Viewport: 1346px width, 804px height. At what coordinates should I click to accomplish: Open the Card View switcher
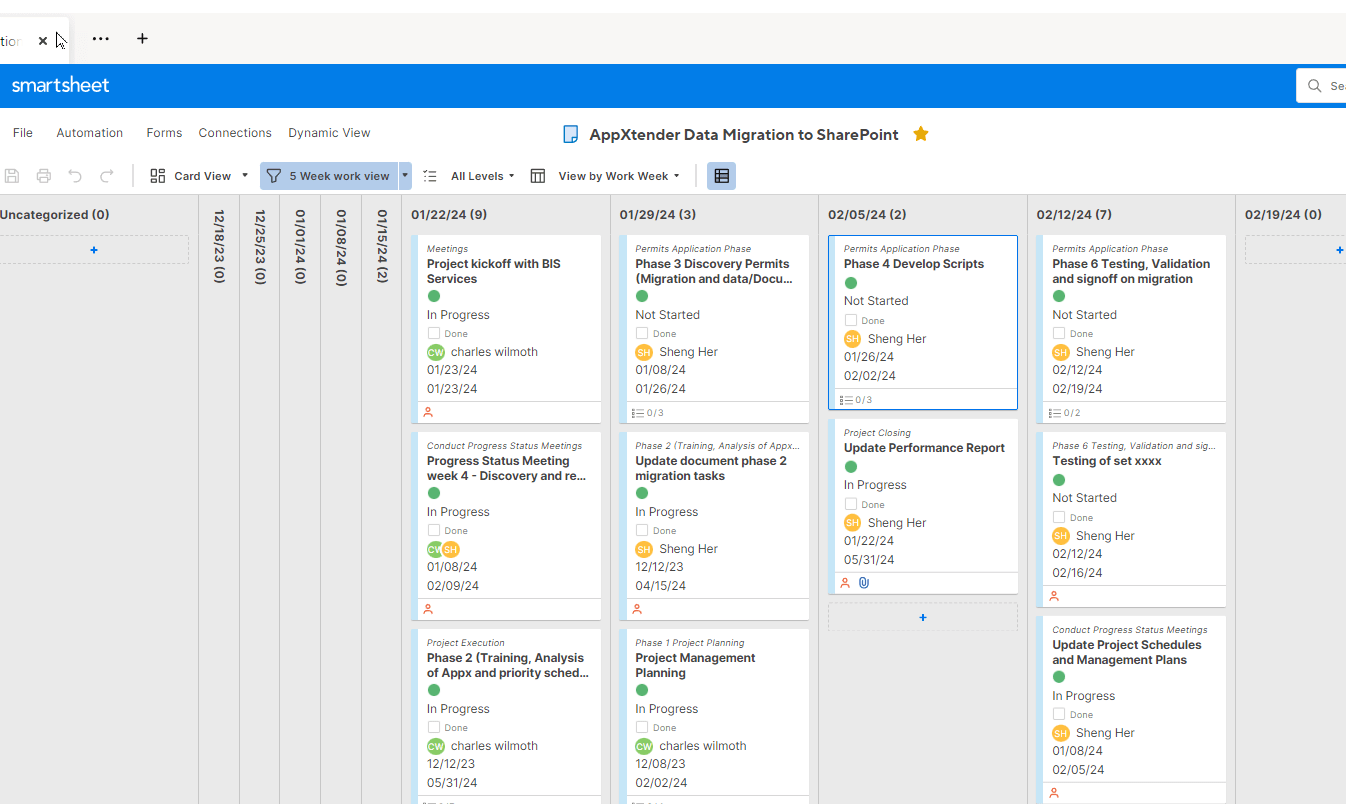pyautogui.click(x=197, y=176)
